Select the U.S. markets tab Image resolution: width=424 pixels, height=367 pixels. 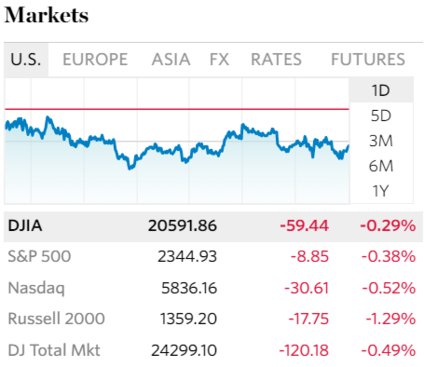(26, 60)
